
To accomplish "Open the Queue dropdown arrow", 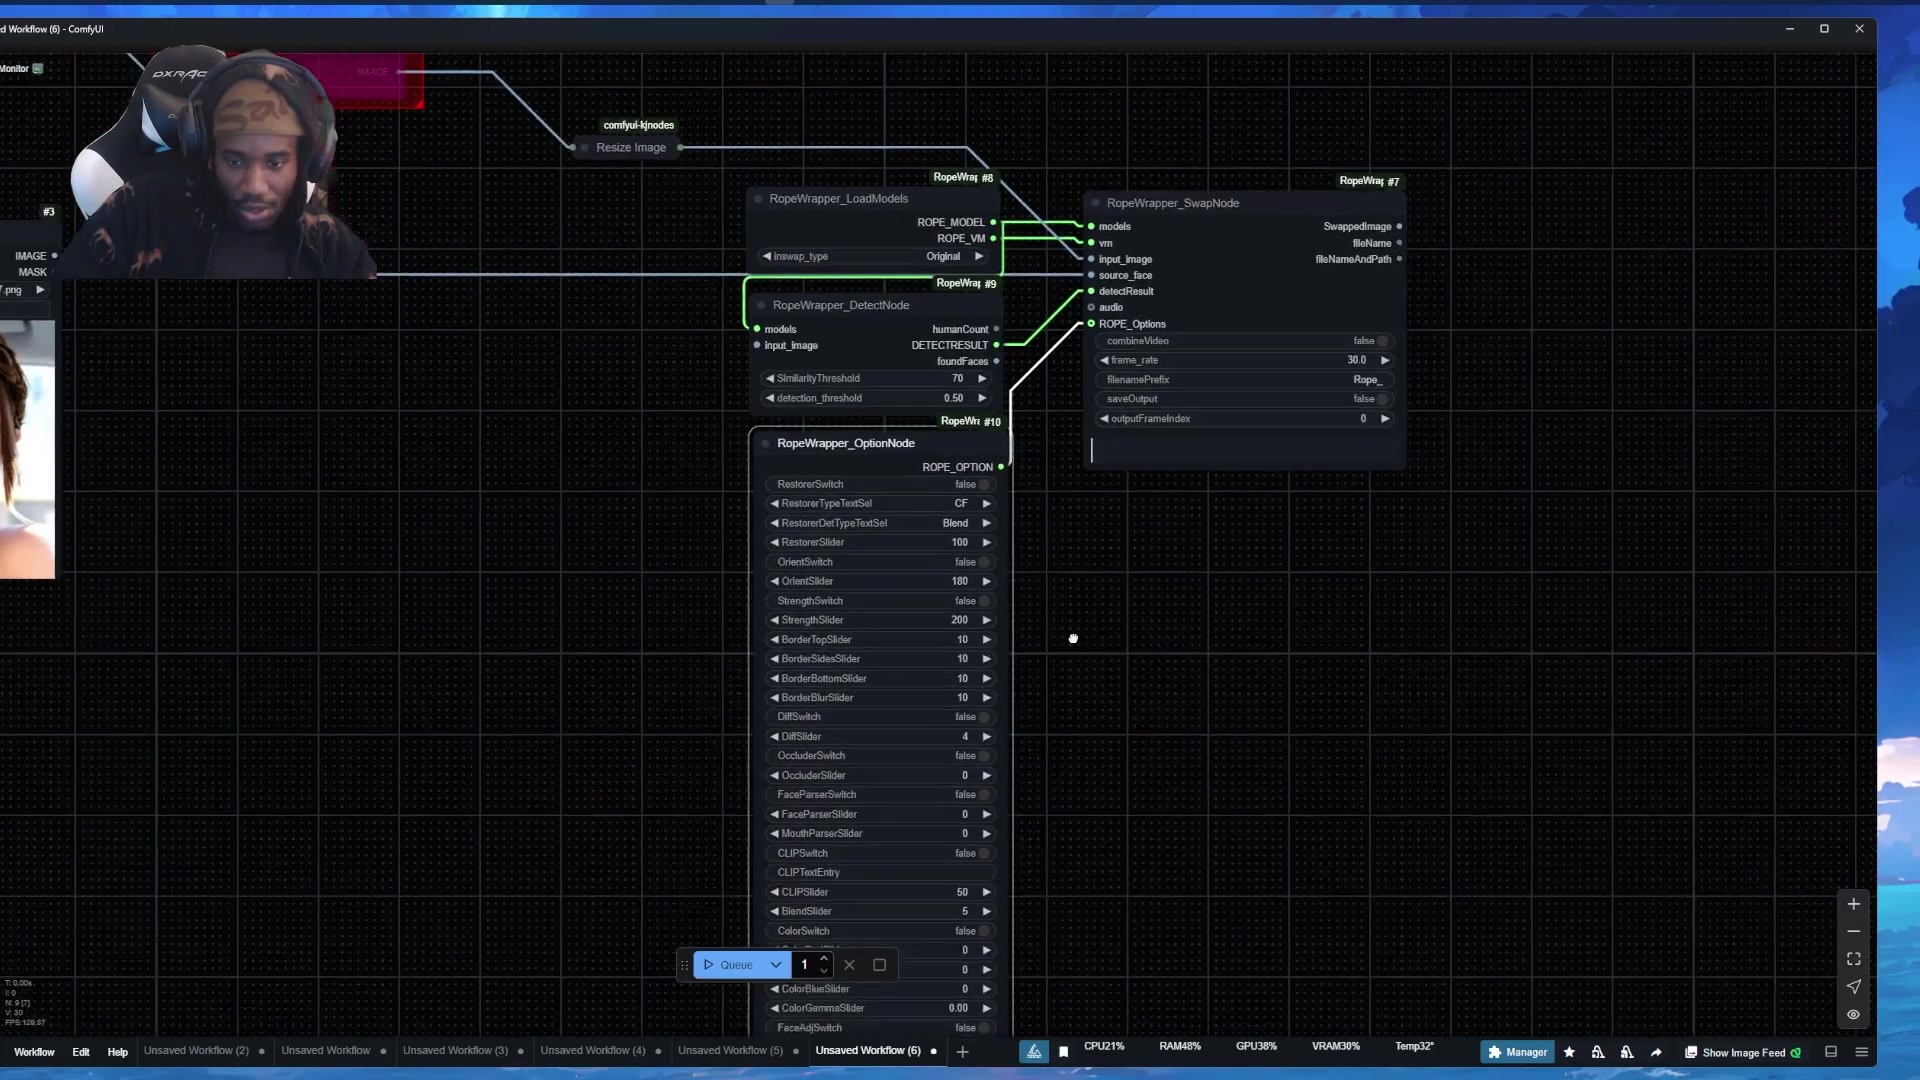I will coord(776,965).
